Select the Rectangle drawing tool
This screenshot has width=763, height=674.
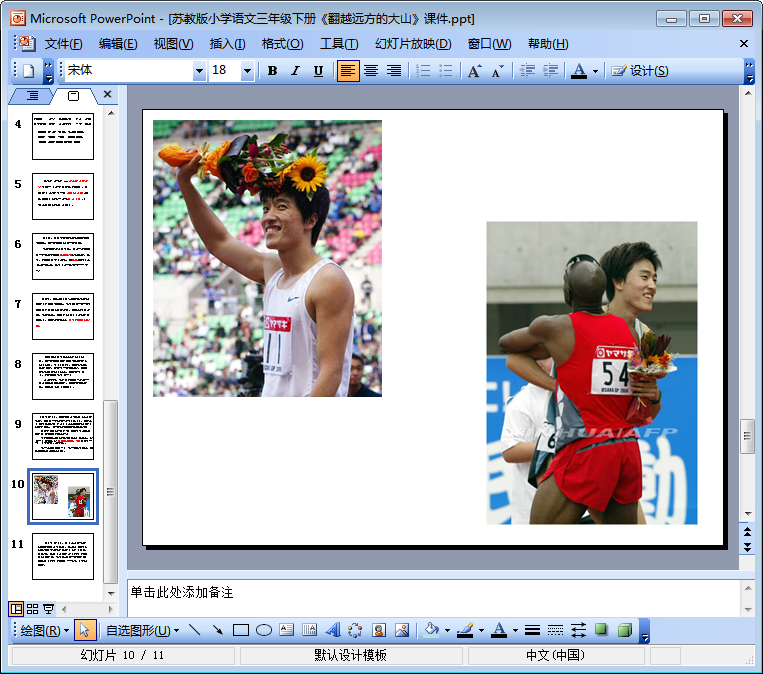coord(240,631)
